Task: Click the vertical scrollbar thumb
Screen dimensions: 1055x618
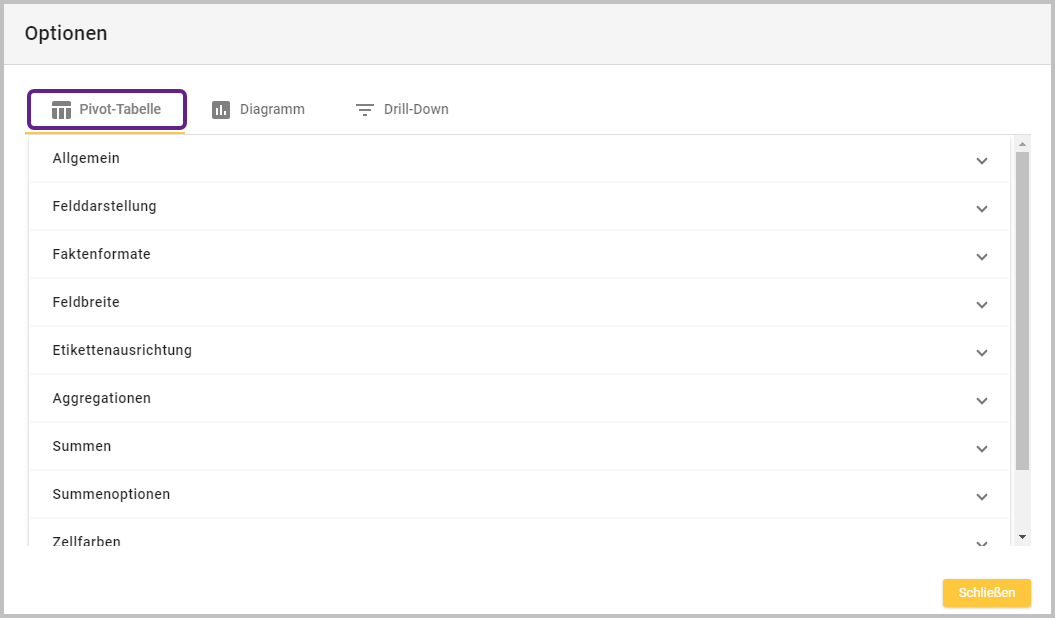Action: [x=1022, y=310]
